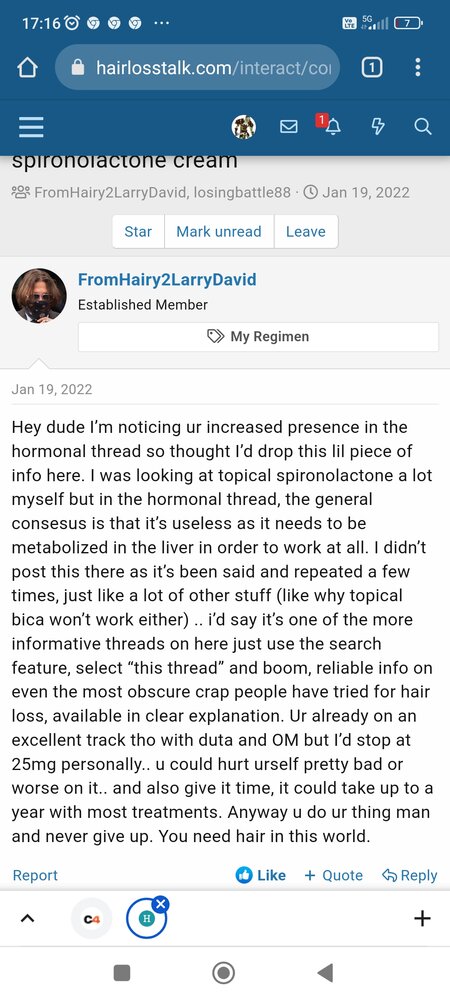Open the lightning bolt what's new icon
This screenshot has width=450, height=1000.
click(x=378, y=127)
